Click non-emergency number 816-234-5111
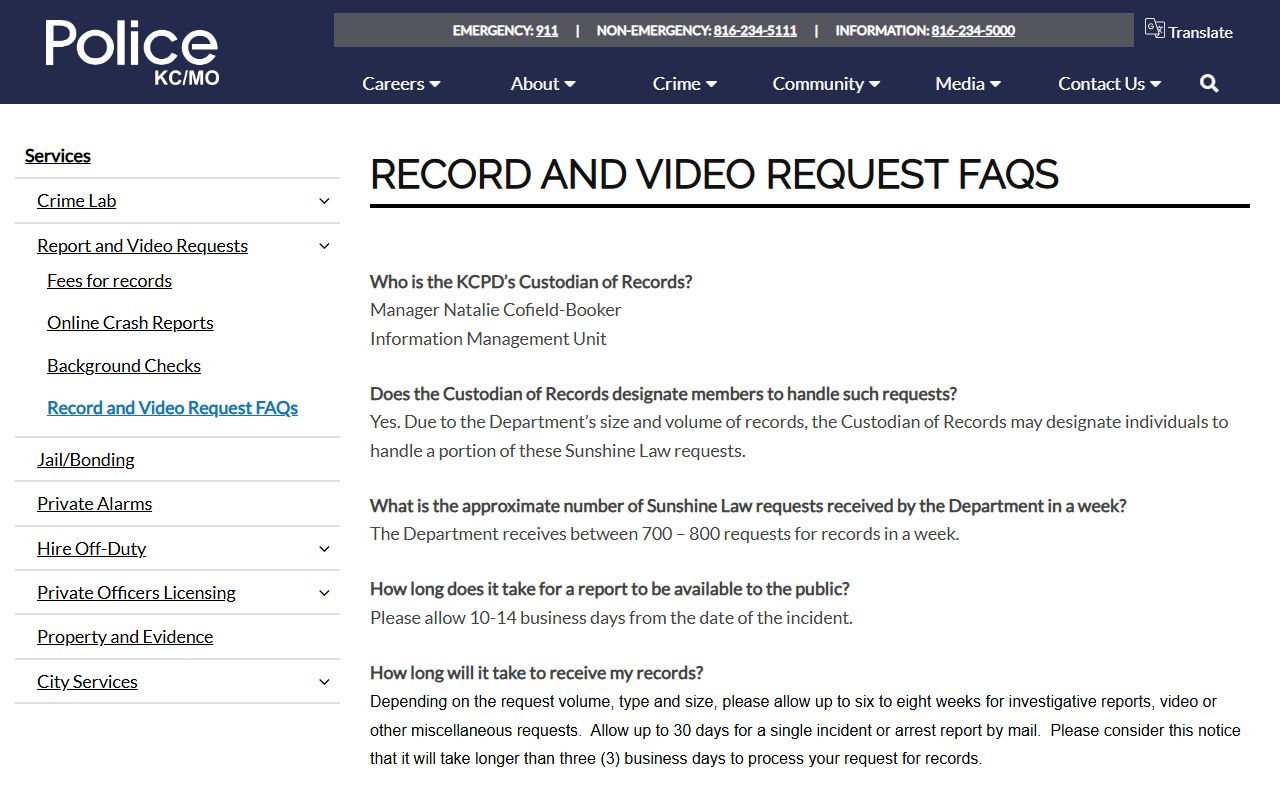 click(x=755, y=31)
